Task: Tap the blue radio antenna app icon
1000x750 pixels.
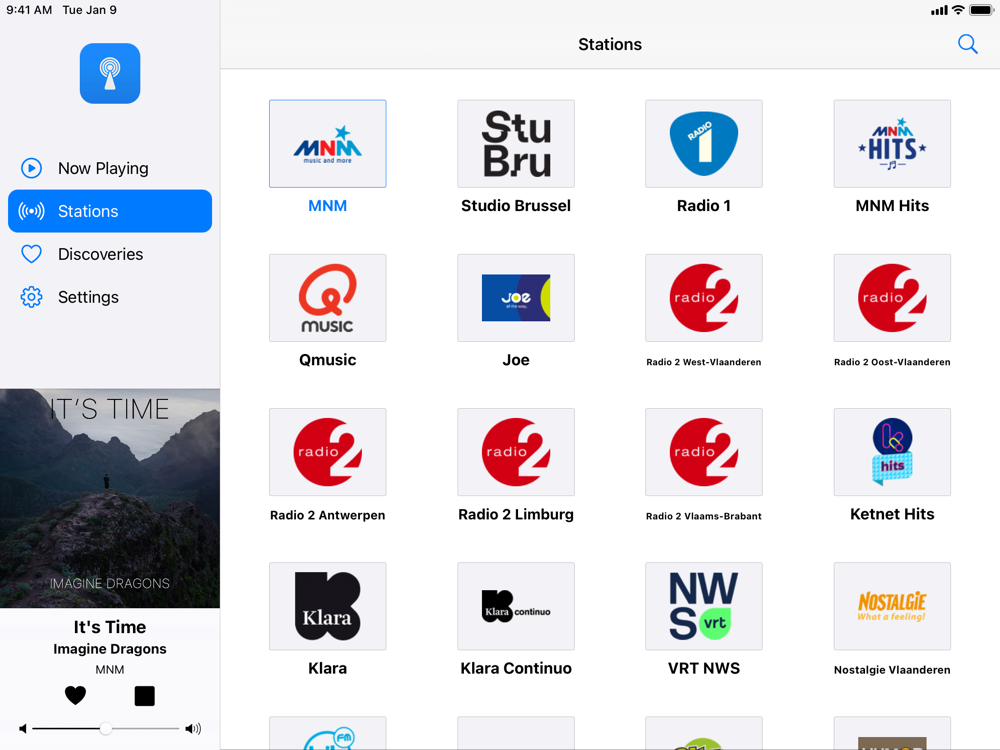Action: pyautogui.click(x=110, y=73)
